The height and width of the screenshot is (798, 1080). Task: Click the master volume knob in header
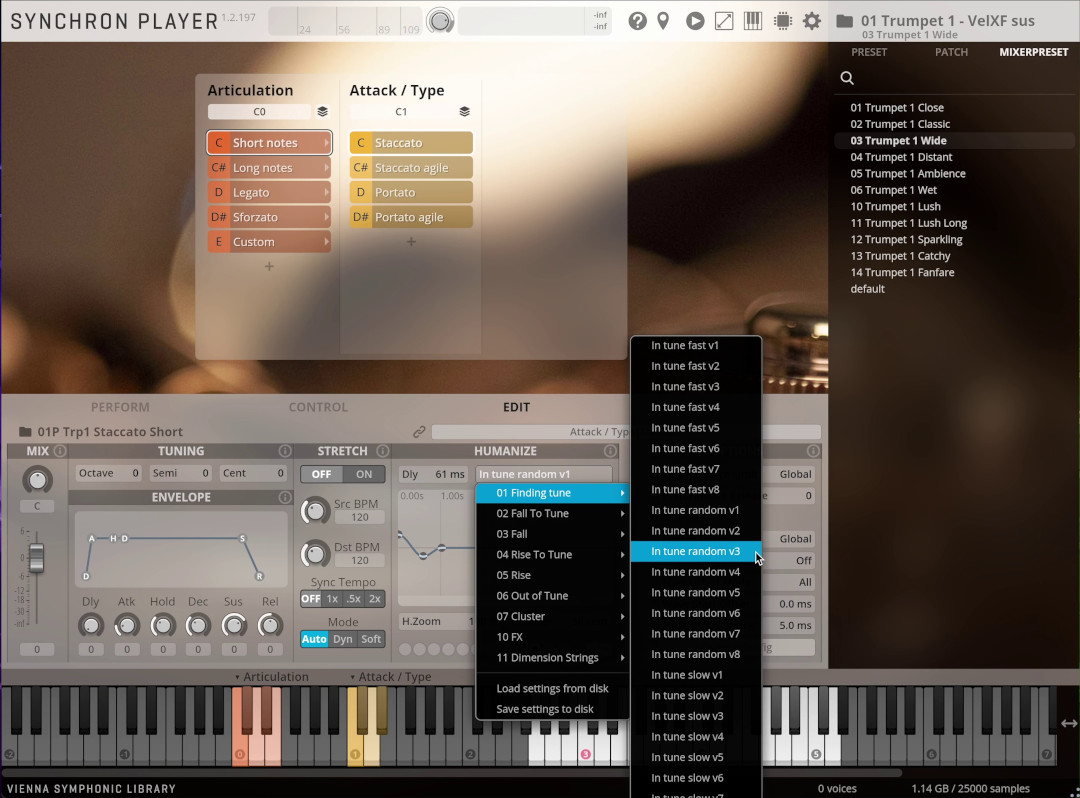click(x=440, y=21)
